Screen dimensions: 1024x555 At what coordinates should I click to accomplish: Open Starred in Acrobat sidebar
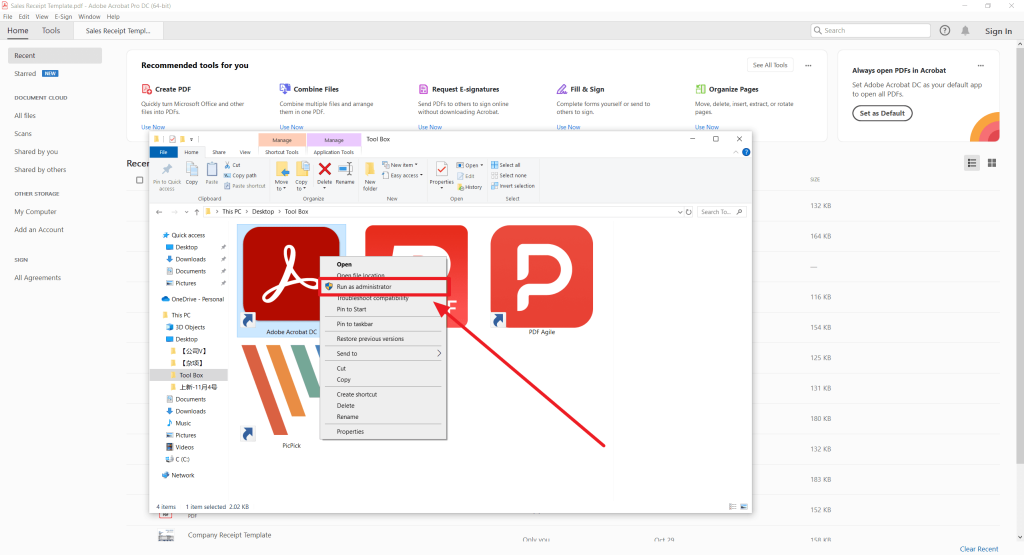tap(25, 74)
